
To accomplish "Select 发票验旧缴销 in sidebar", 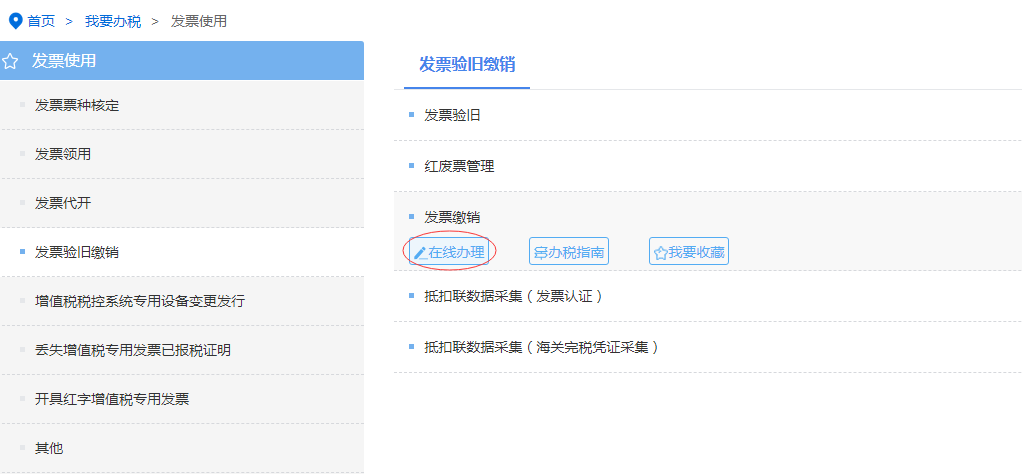I will pyautogui.click(x=182, y=252).
